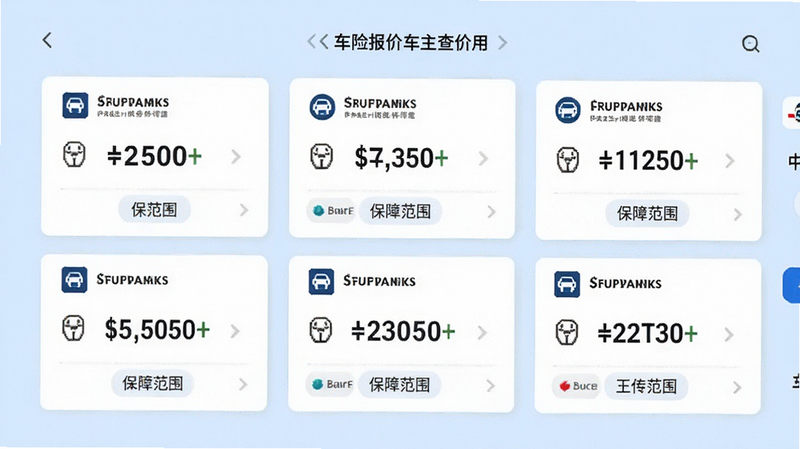Click the face icon beside ¥23050+
The height and width of the screenshot is (449, 800).
tap(321, 330)
